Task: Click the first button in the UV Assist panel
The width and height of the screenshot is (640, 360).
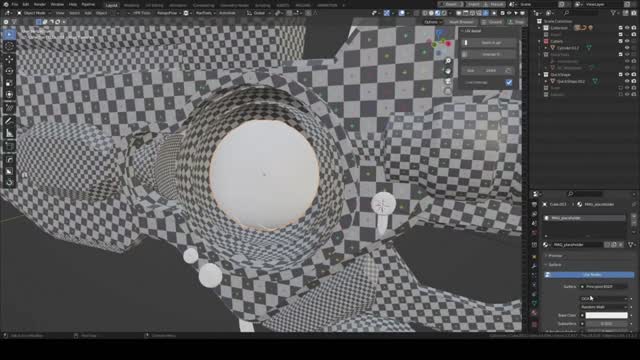Action: pyautogui.click(x=489, y=43)
